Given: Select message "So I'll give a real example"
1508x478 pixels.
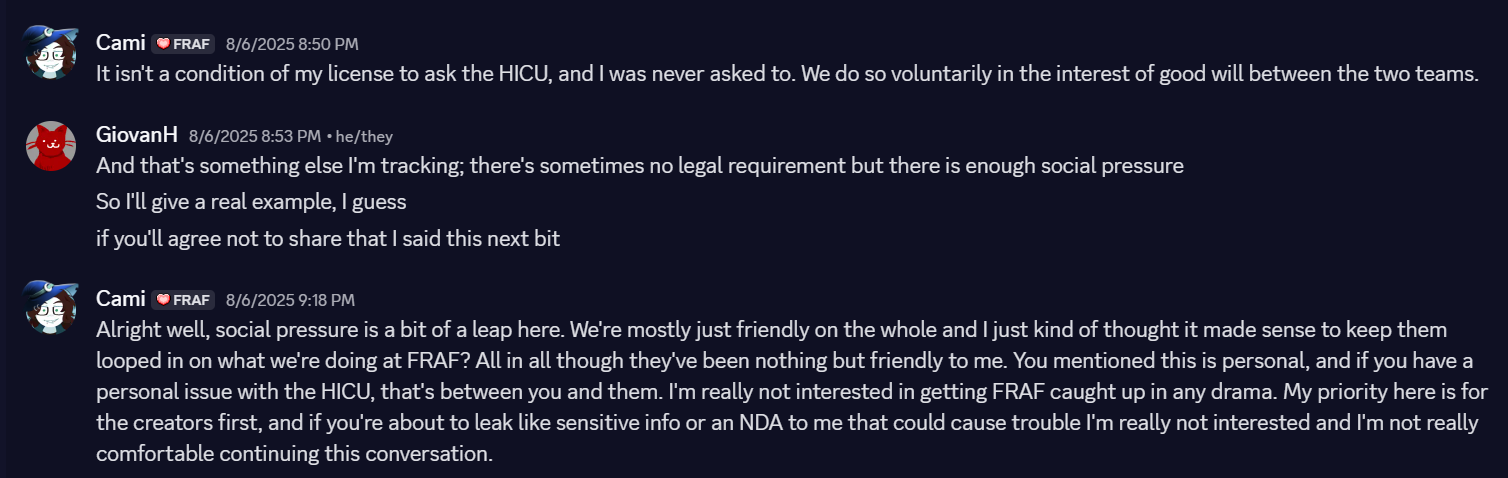Looking at the screenshot, I should pos(251,202).
